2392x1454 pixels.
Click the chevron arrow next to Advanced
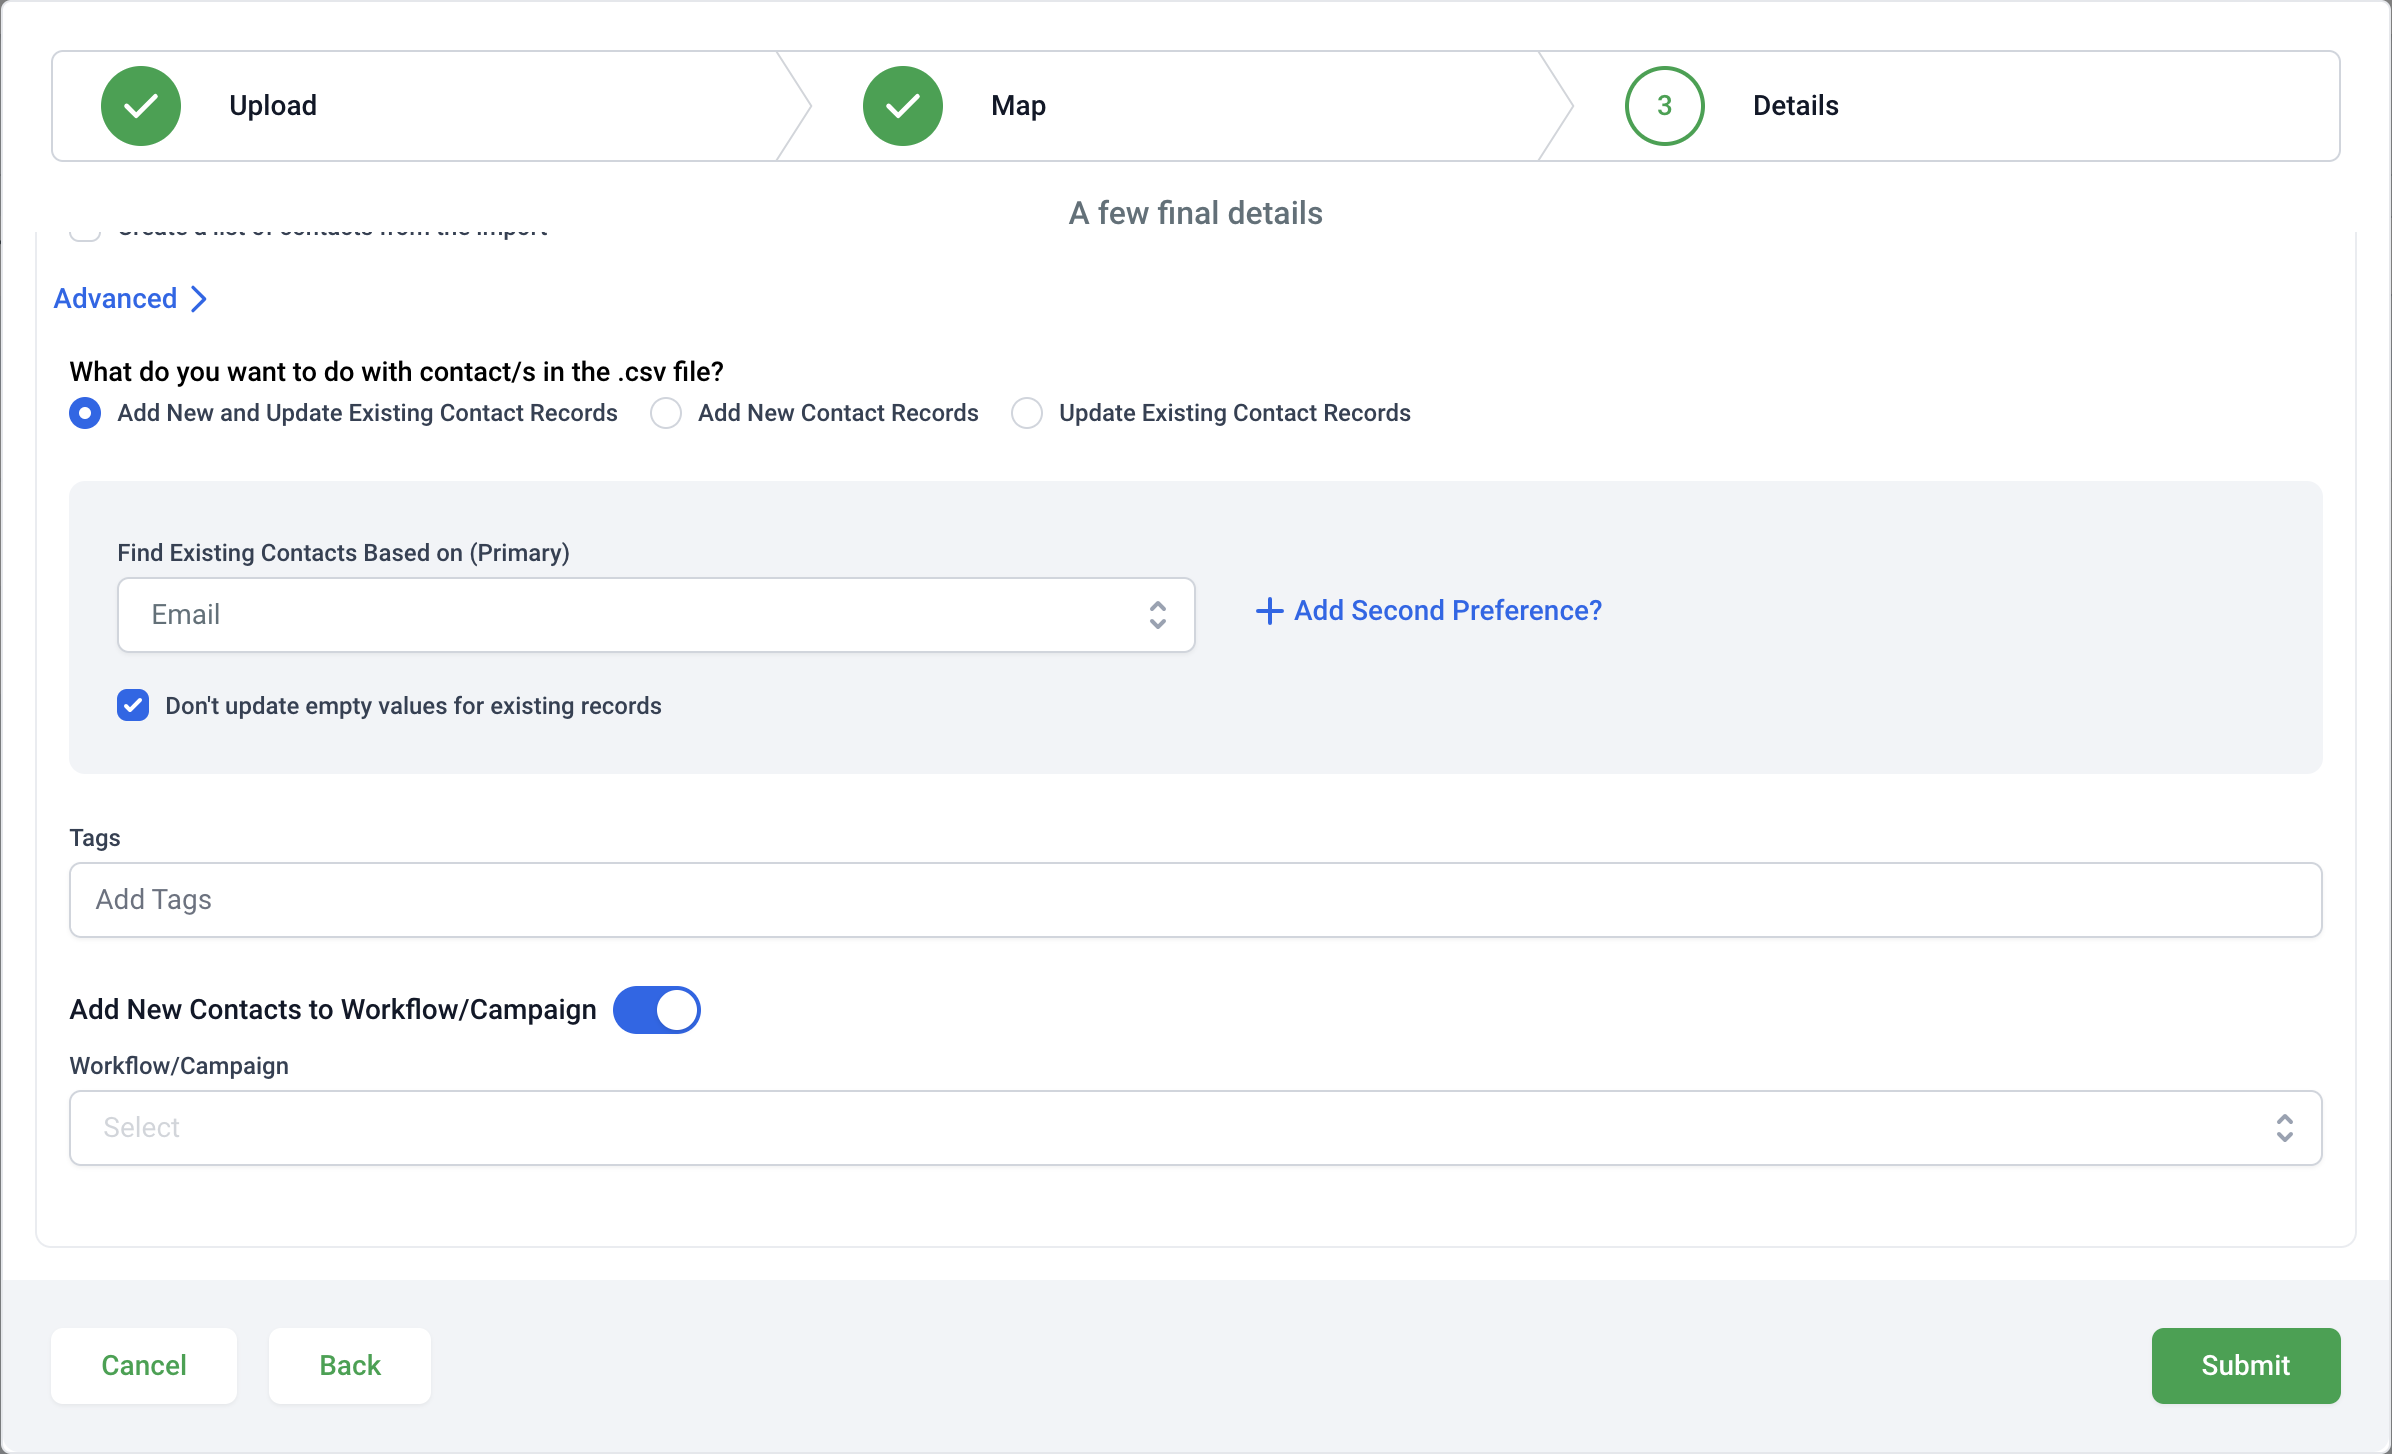point(199,299)
